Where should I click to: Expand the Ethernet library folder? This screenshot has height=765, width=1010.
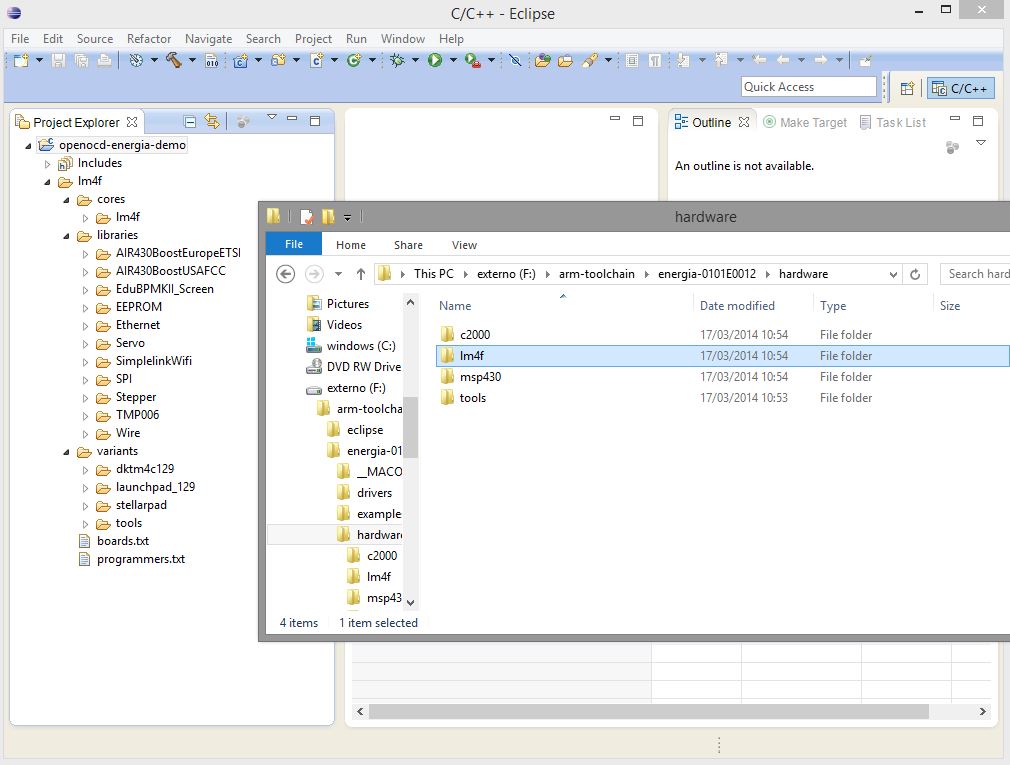(x=86, y=326)
